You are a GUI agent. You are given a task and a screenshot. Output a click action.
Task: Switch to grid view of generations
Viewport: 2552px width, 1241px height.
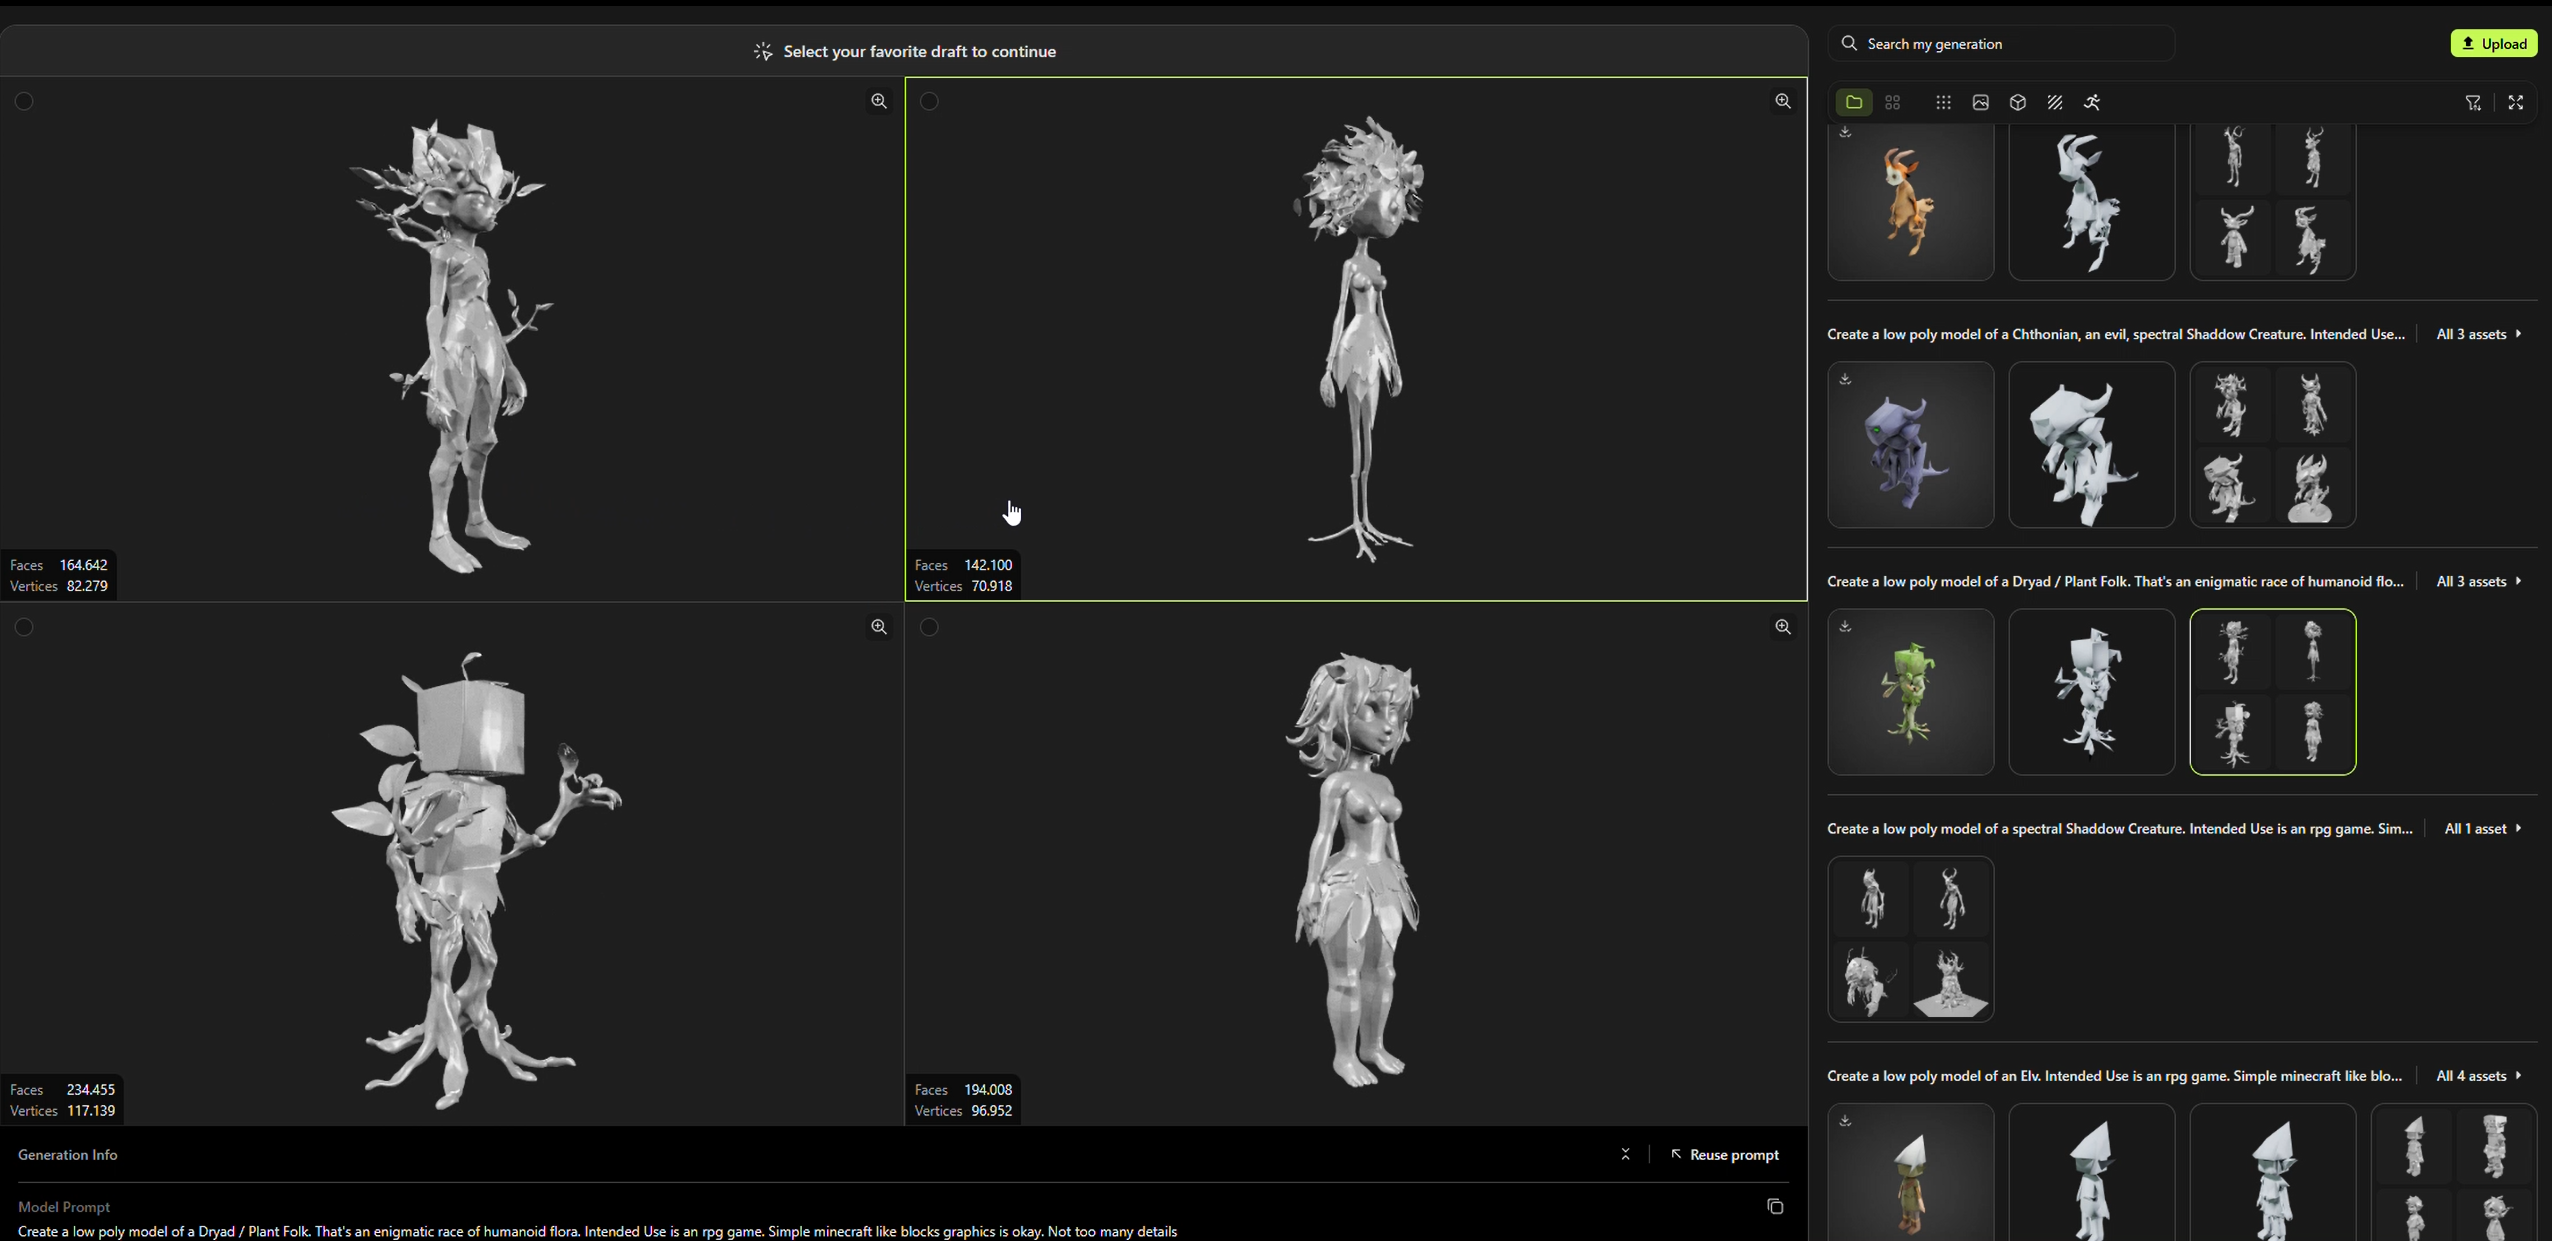click(x=1892, y=102)
